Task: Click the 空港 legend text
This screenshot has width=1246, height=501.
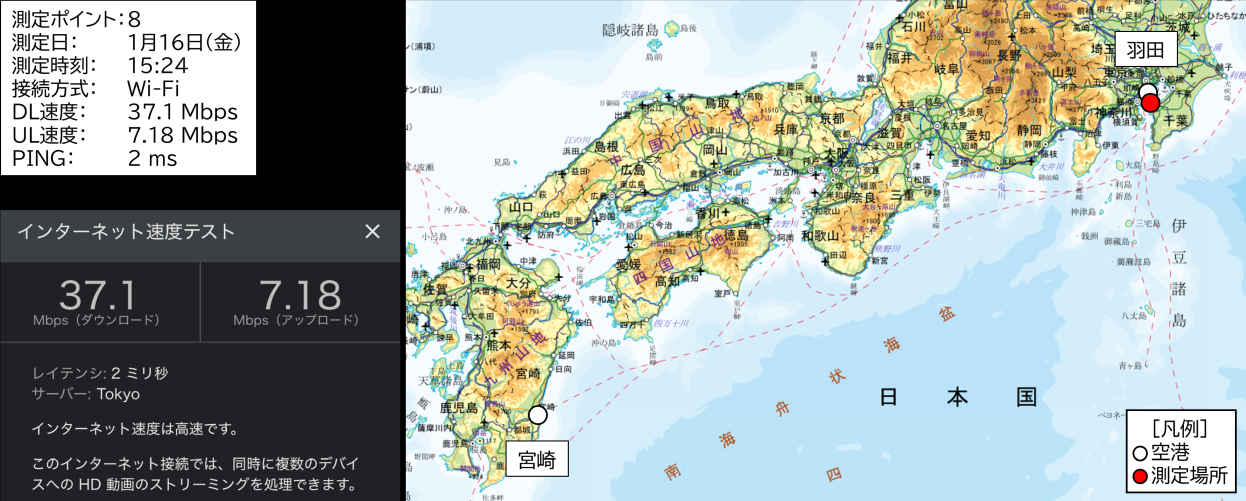Action: (1172, 454)
